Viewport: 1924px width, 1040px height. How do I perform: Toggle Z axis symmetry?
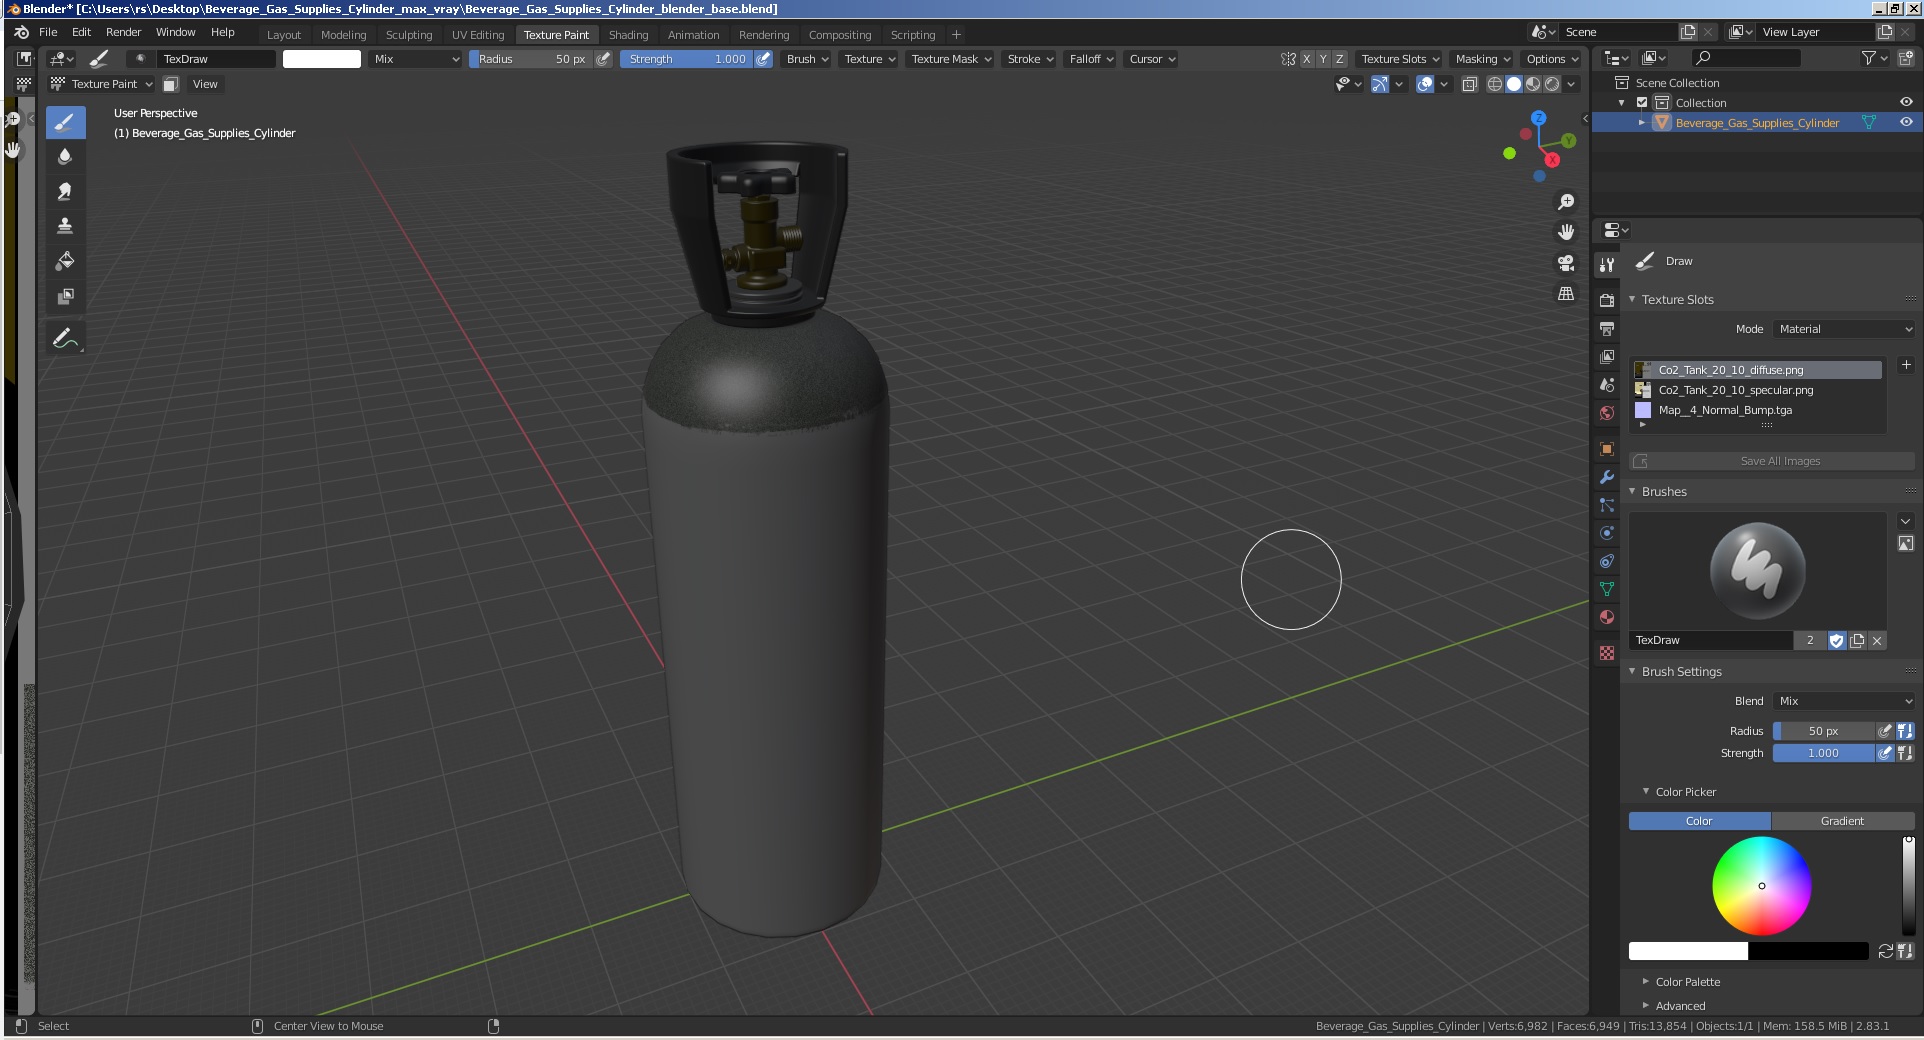[x=1340, y=59]
